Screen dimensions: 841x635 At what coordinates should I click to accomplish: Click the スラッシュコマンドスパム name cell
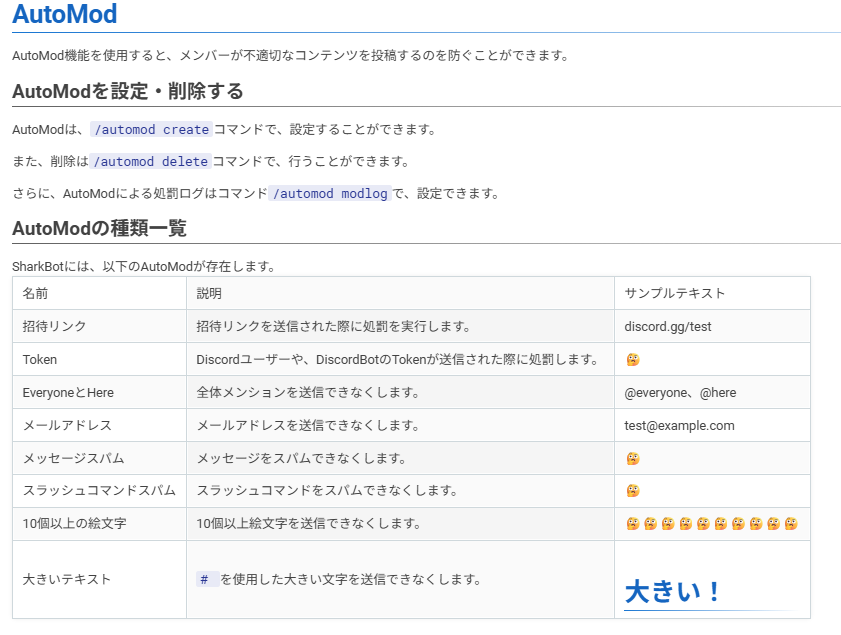click(x=99, y=491)
